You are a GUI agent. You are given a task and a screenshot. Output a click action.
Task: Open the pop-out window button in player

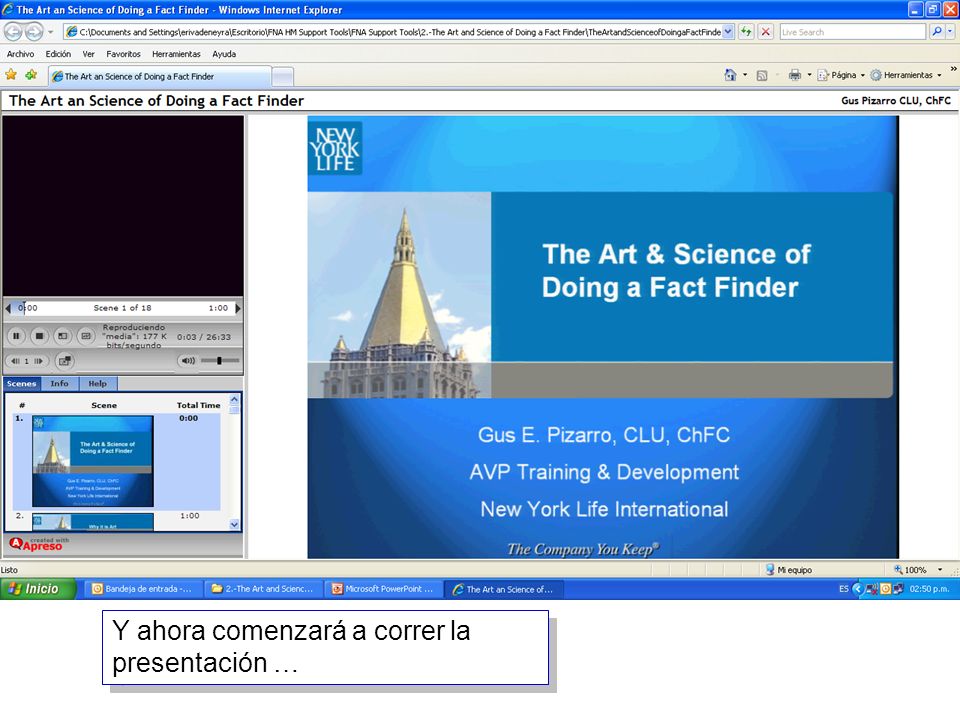click(64, 361)
